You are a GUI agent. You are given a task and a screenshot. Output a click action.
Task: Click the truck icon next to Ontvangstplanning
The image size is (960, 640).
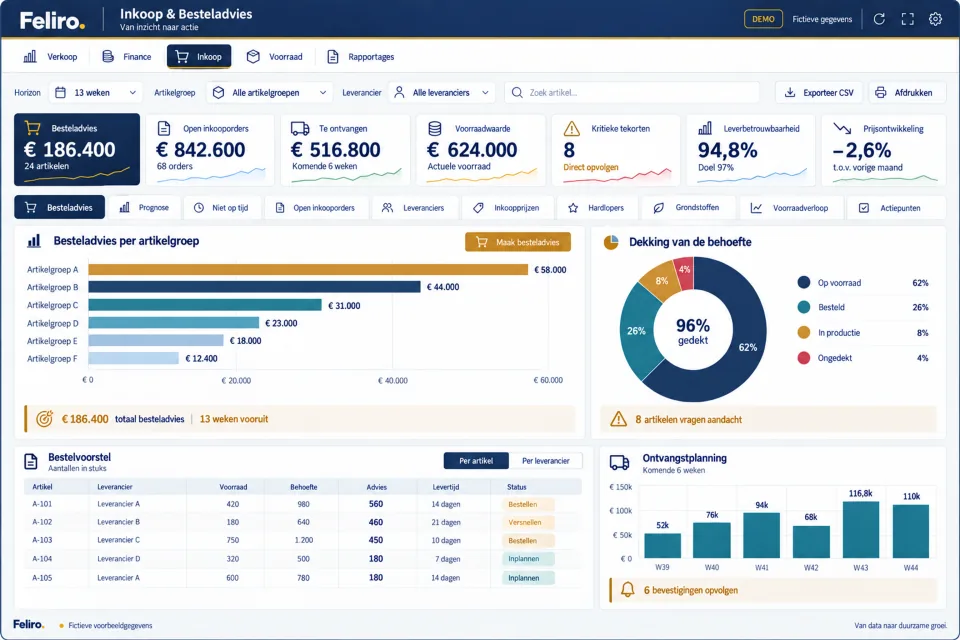pyautogui.click(x=620, y=463)
